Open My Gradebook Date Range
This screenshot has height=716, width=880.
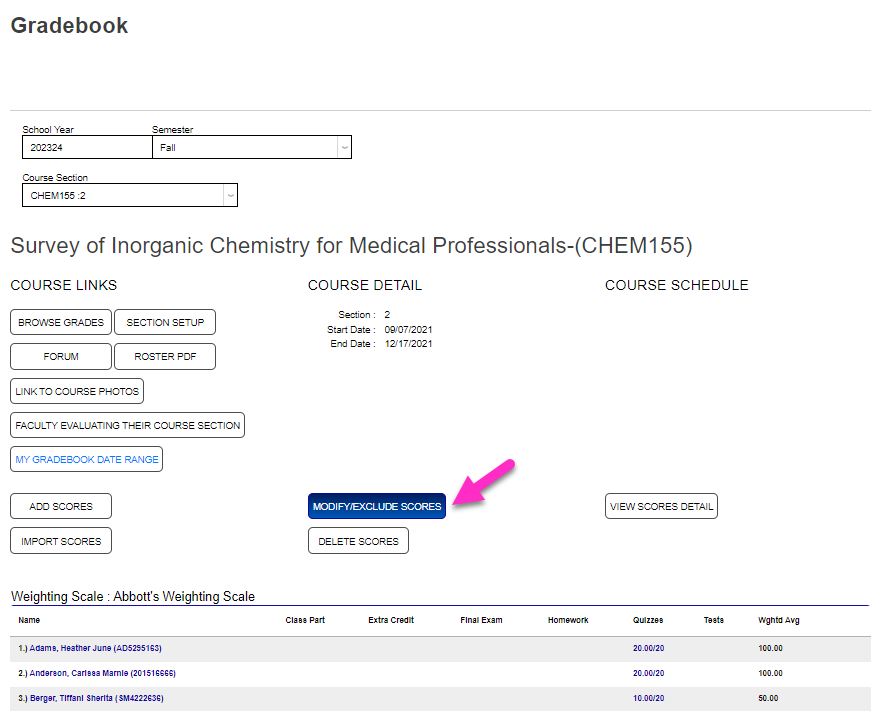tap(85, 459)
